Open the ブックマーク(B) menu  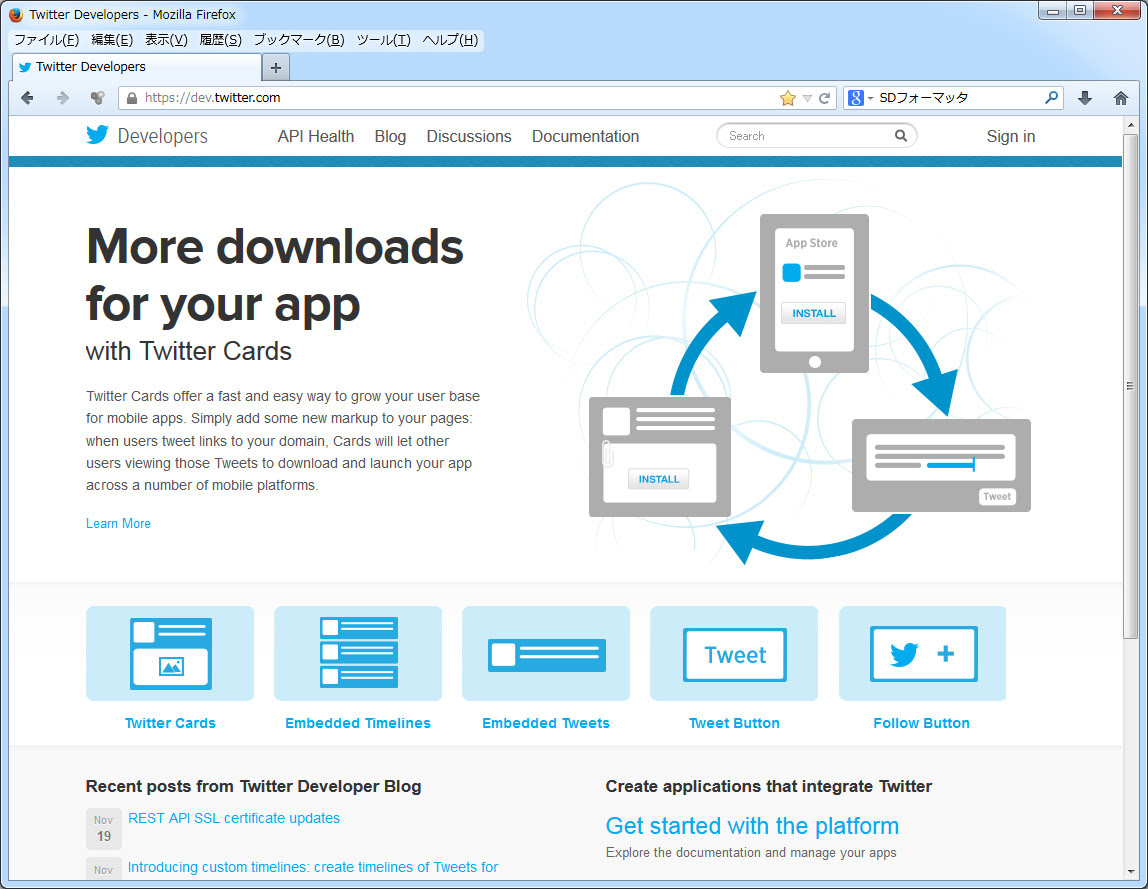(x=299, y=40)
